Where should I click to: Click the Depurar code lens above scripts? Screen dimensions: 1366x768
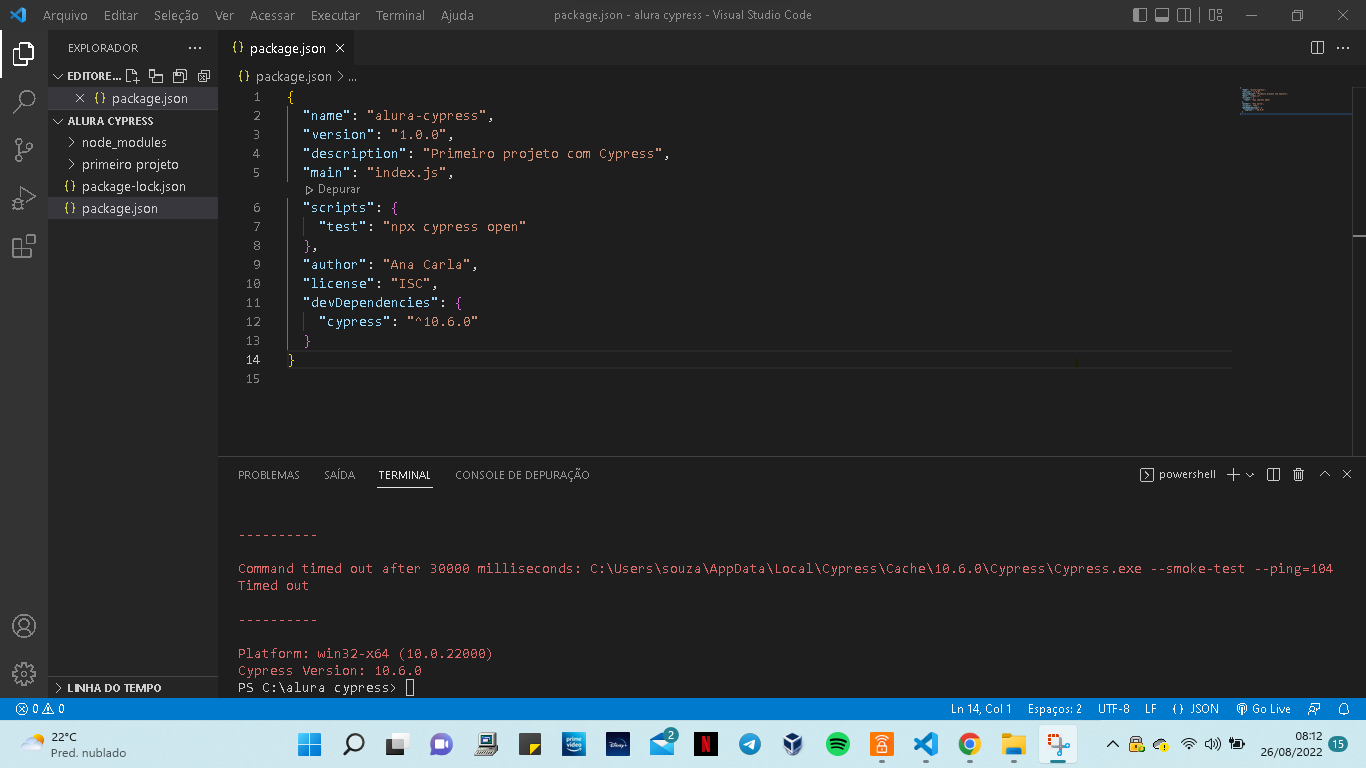[333, 189]
